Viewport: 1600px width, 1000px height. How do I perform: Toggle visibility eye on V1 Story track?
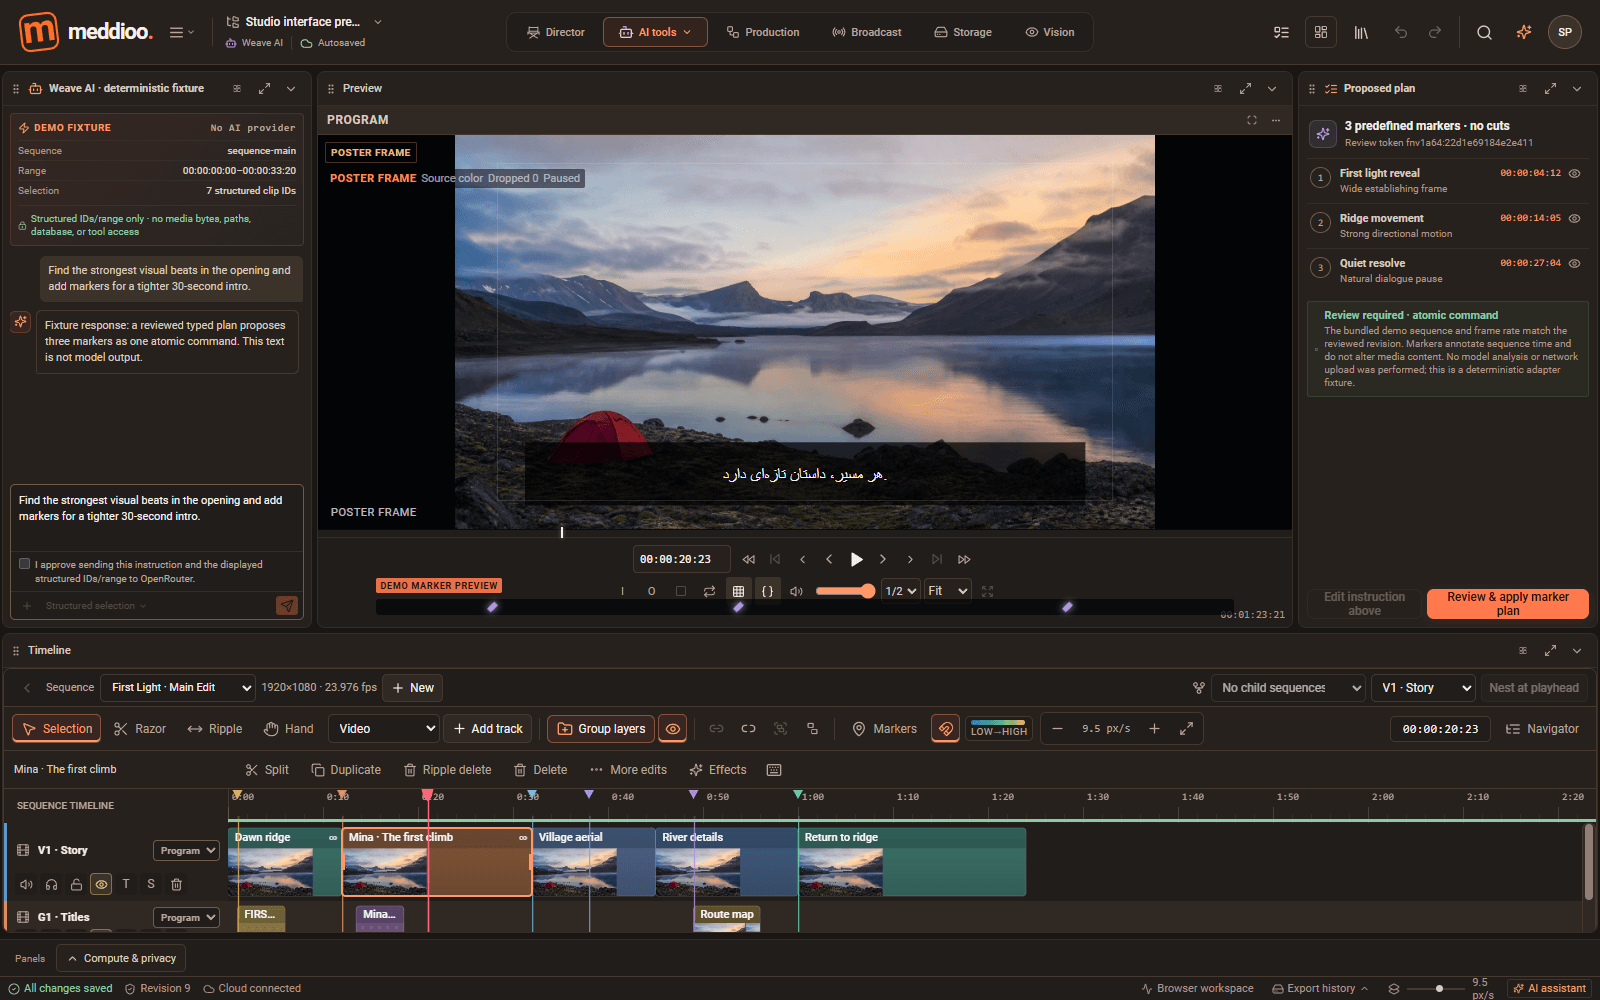pyautogui.click(x=101, y=884)
